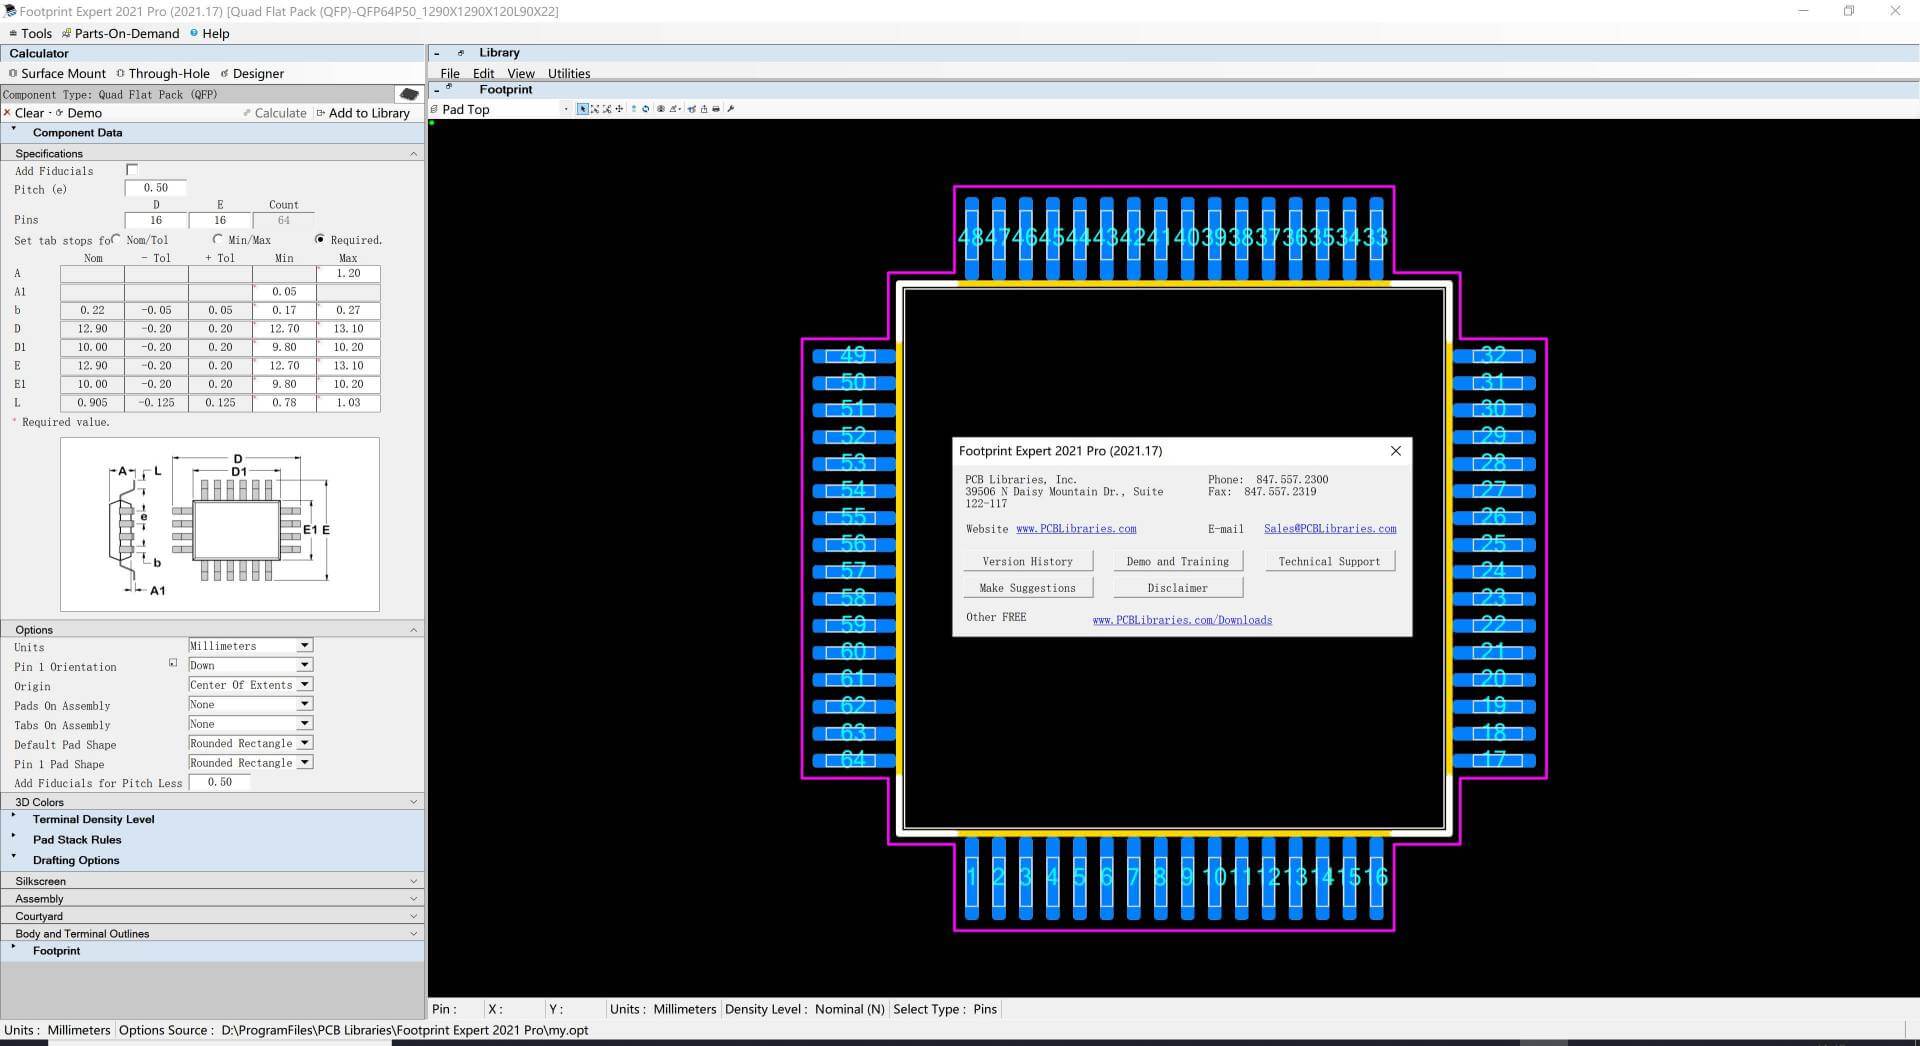The width and height of the screenshot is (1920, 1046).
Task: Minimize the Footprint panel
Action: point(436,90)
